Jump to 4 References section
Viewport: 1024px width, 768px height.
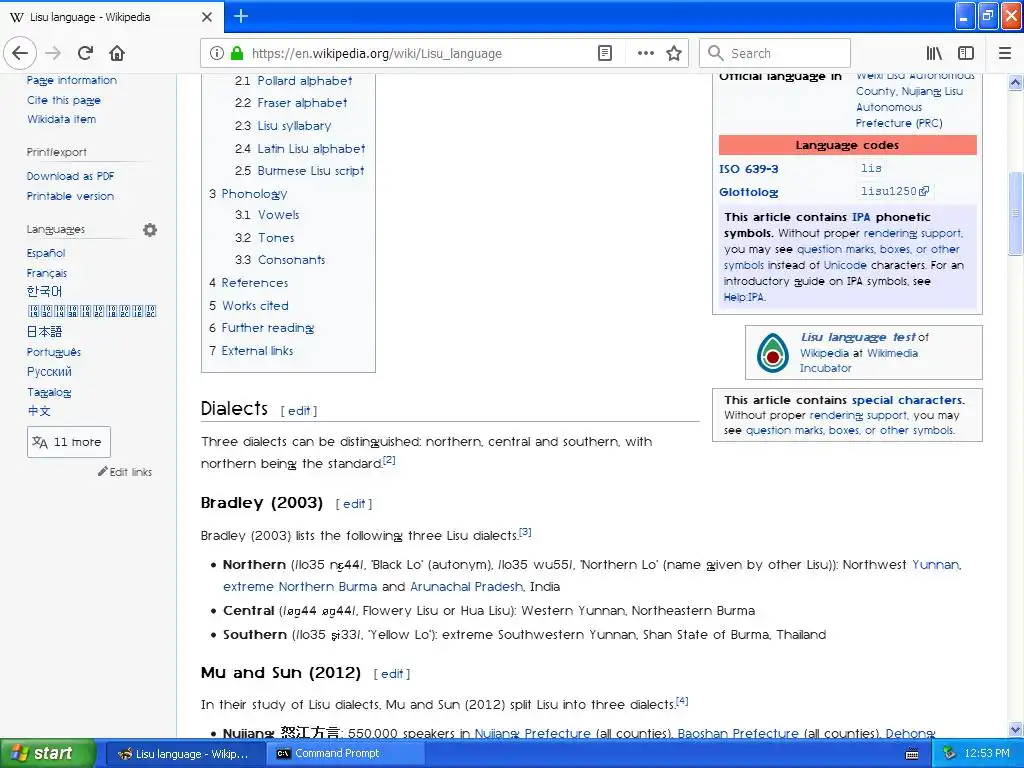coord(248,282)
